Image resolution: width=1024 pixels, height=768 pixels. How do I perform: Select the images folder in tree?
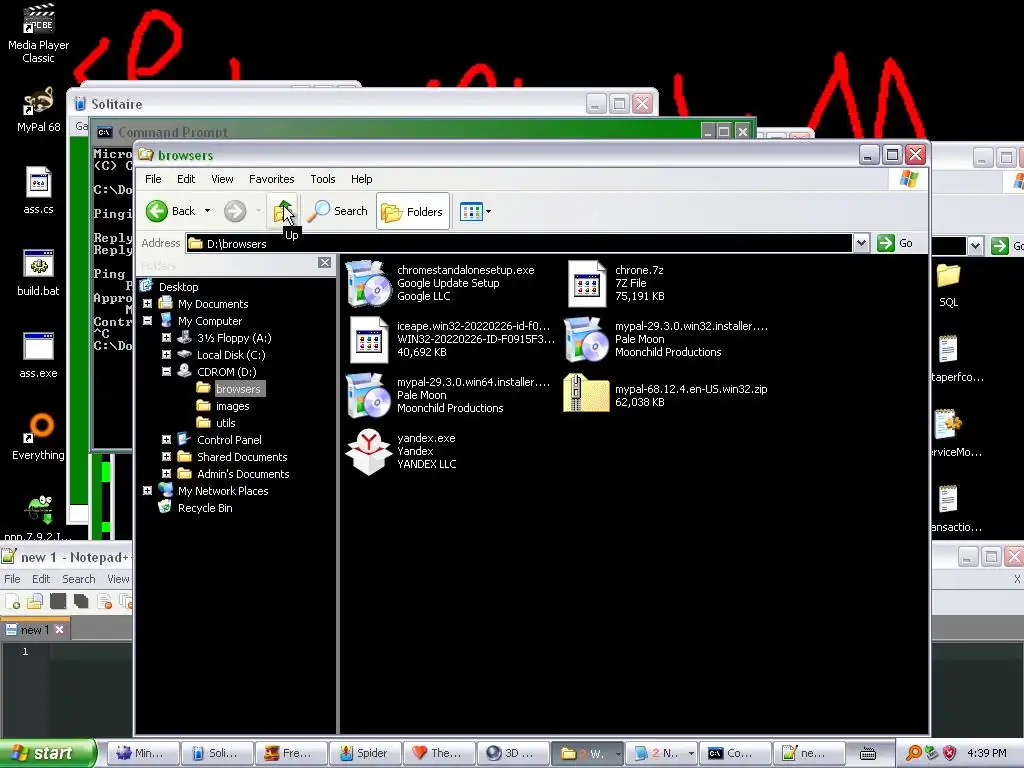pos(232,406)
